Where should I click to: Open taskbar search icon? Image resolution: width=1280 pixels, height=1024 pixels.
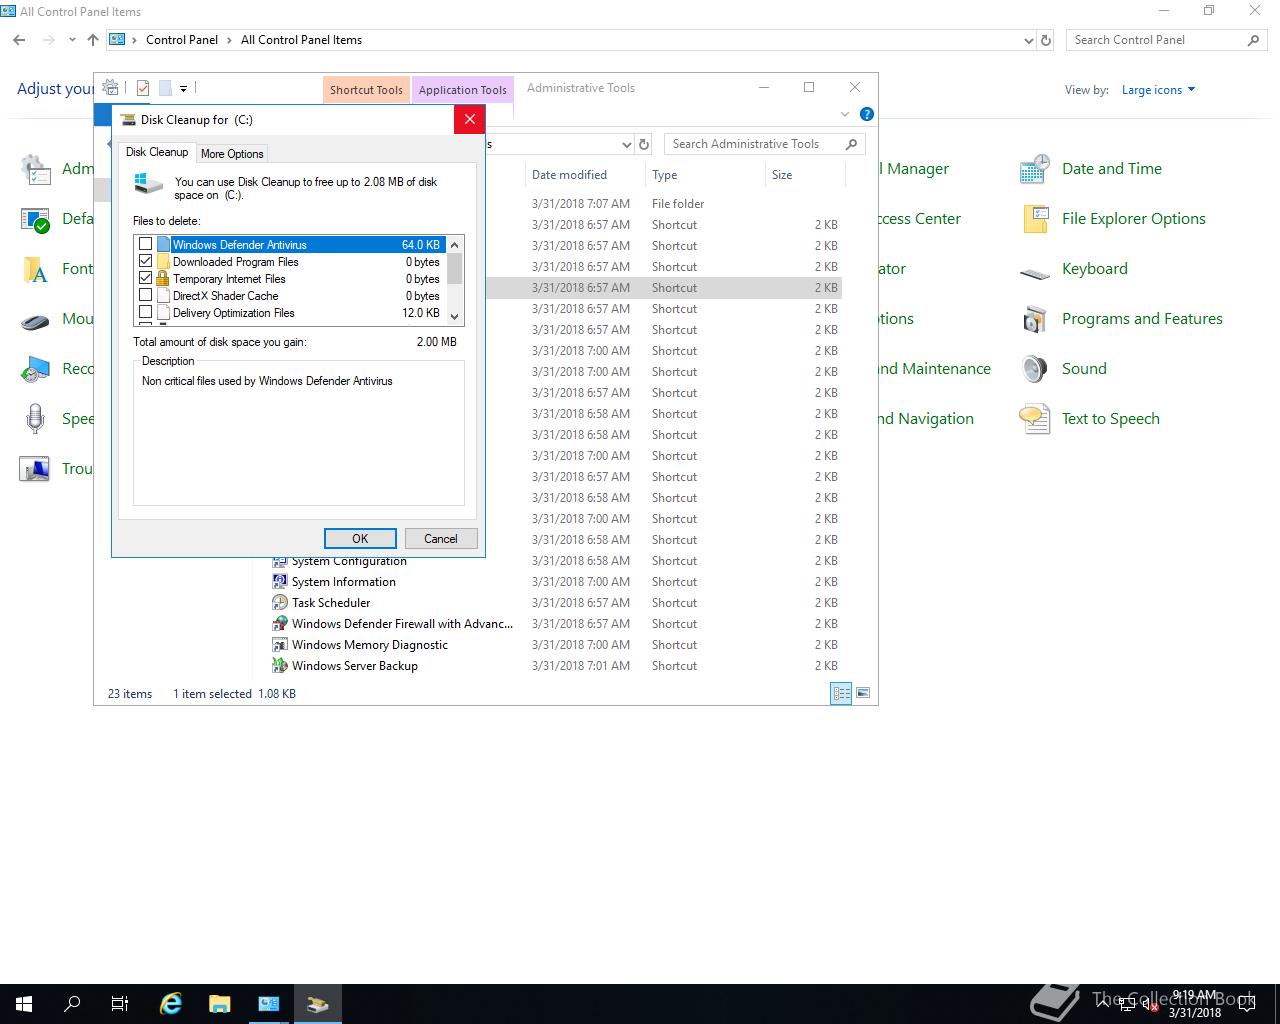point(72,1004)
